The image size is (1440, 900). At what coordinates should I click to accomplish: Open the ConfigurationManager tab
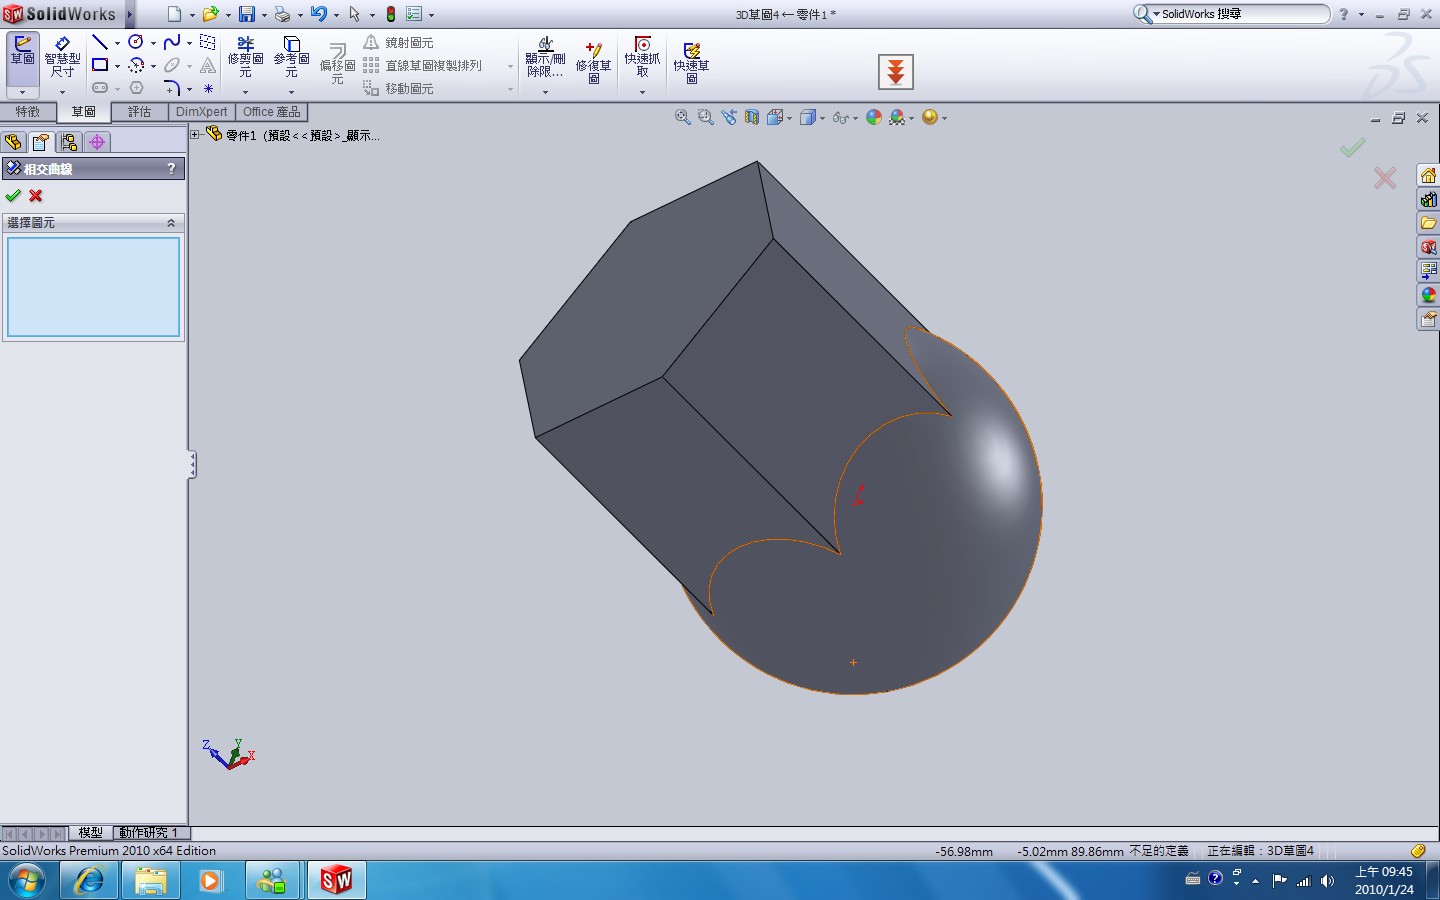tap(69, 142)
